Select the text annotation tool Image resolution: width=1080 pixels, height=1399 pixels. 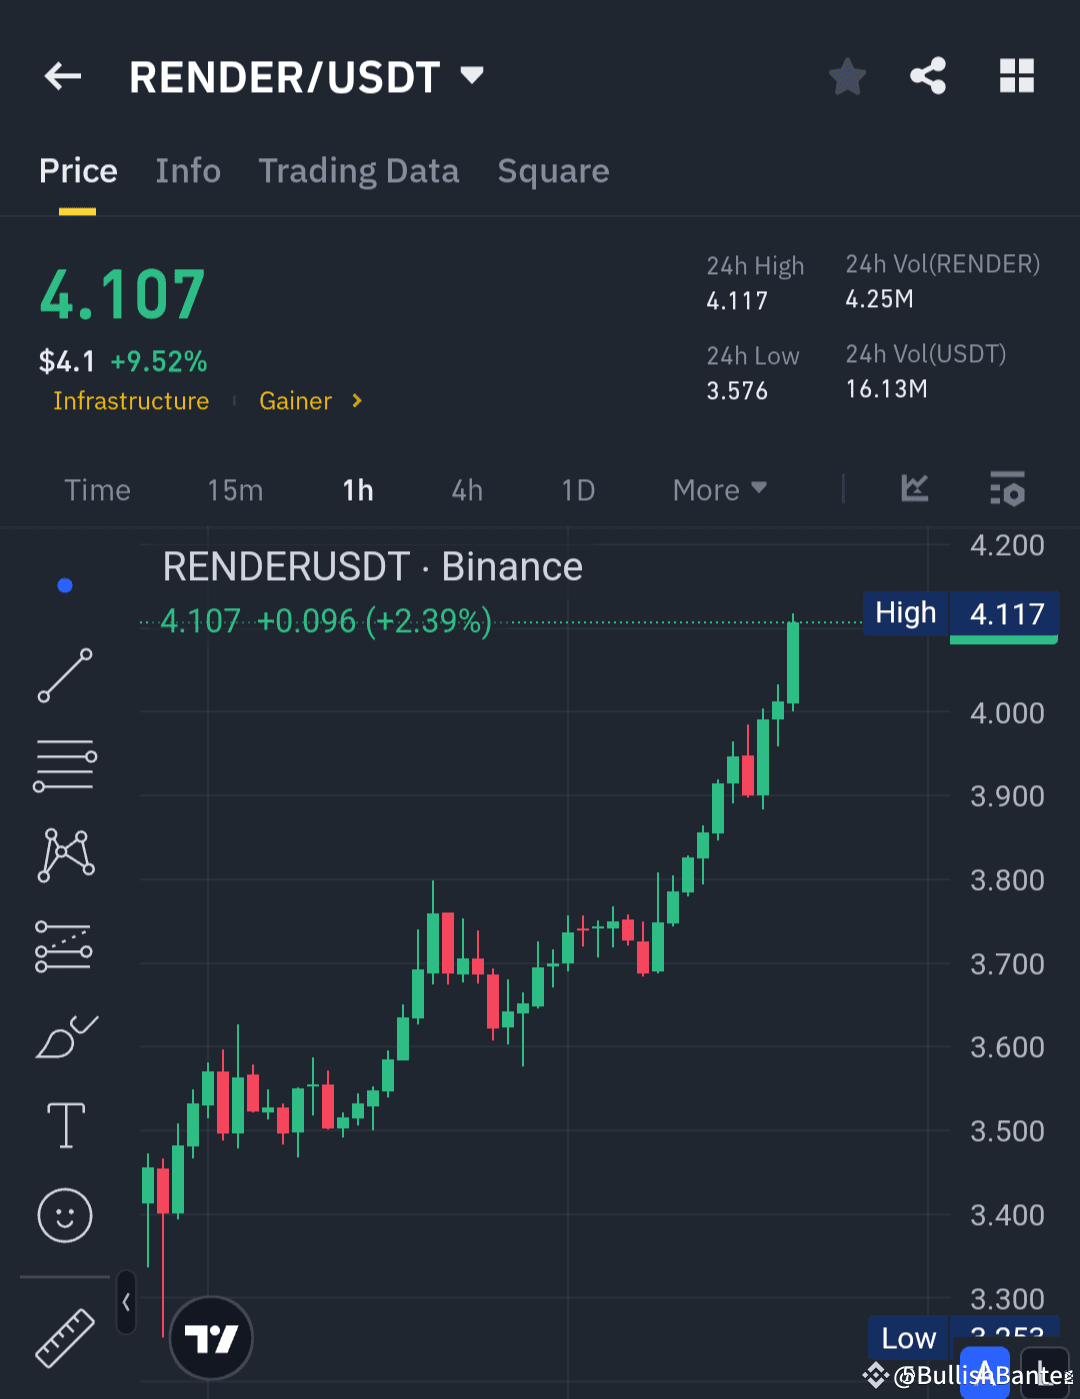point(64,1125)
